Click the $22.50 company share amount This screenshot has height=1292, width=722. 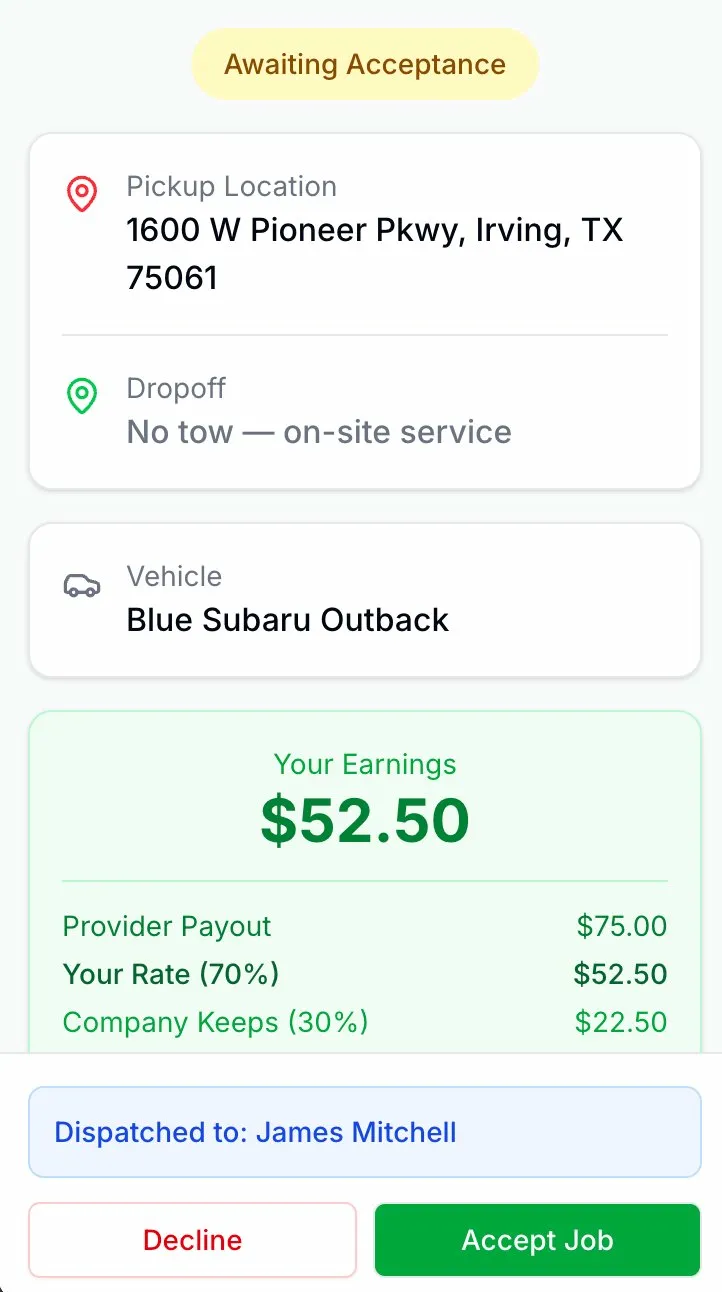[621, 1022]
